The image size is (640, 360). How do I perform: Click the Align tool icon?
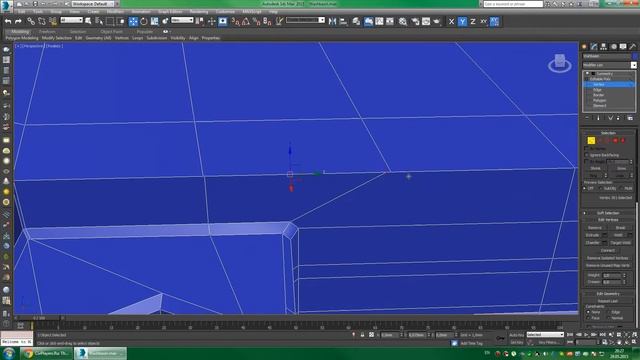(x=343, y=22)
